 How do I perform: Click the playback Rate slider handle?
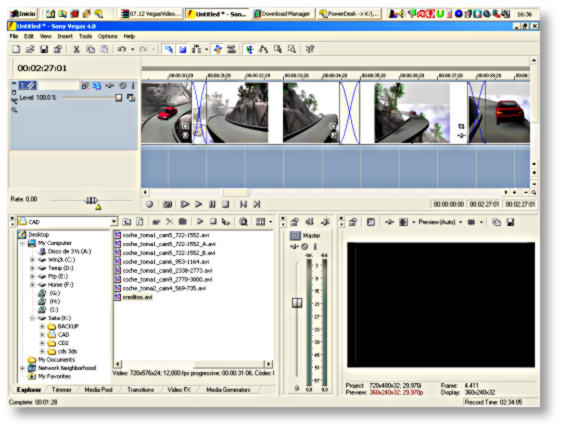[91, 200]
